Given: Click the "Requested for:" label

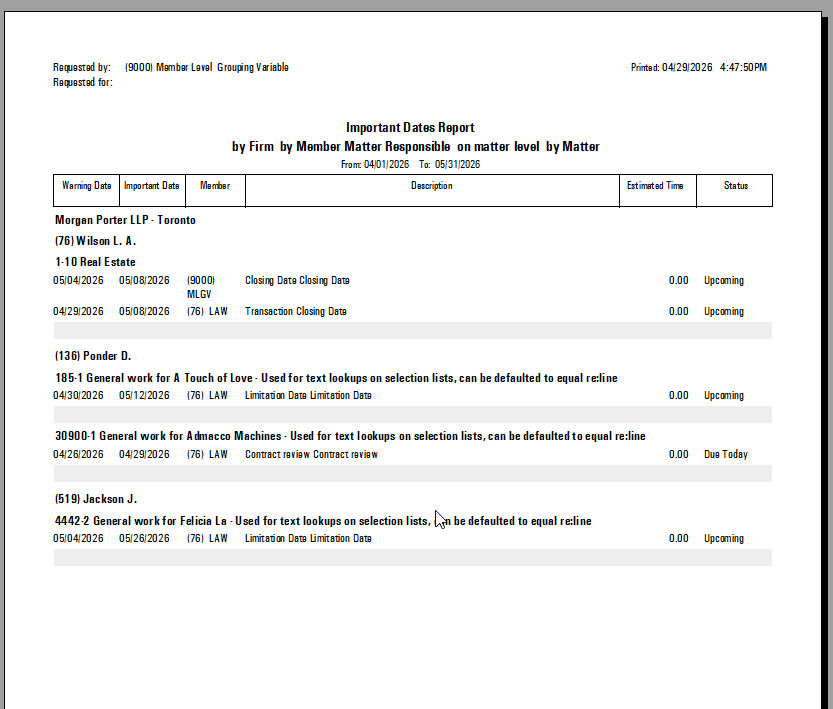Looking at the screenshot, I should [82, 82].
